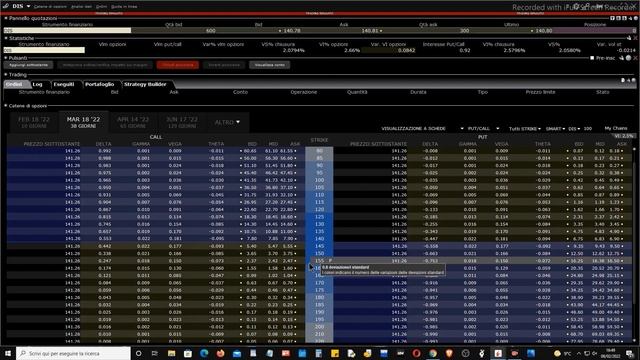Click the VI: 2.5% label
The image size is (640, 360).
pyautogui.click(x=623, y=136)
